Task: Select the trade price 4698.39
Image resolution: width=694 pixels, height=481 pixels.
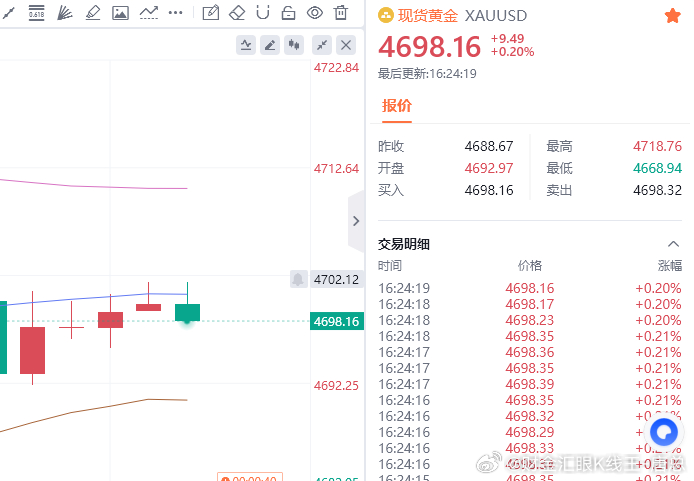Action: point(530,384)
